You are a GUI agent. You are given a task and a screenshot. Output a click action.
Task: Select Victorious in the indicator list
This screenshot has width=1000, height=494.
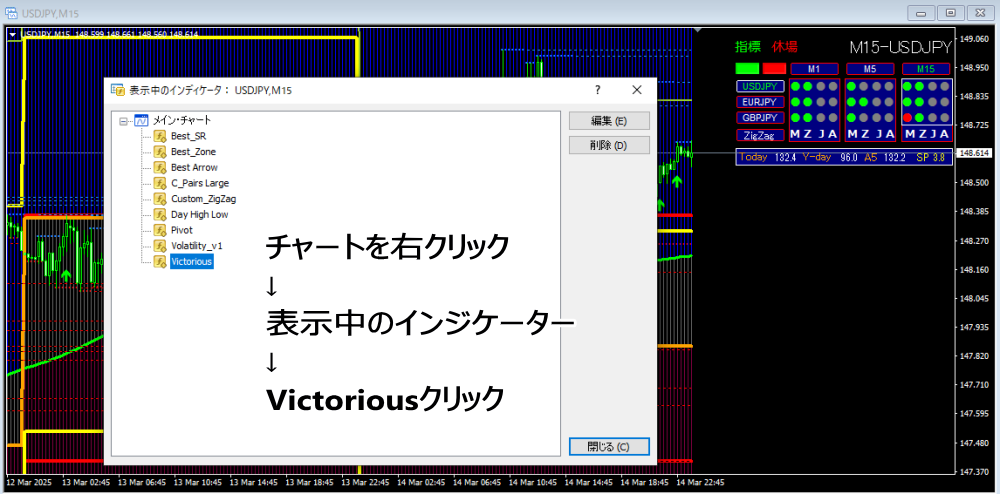tap(191, 262)
